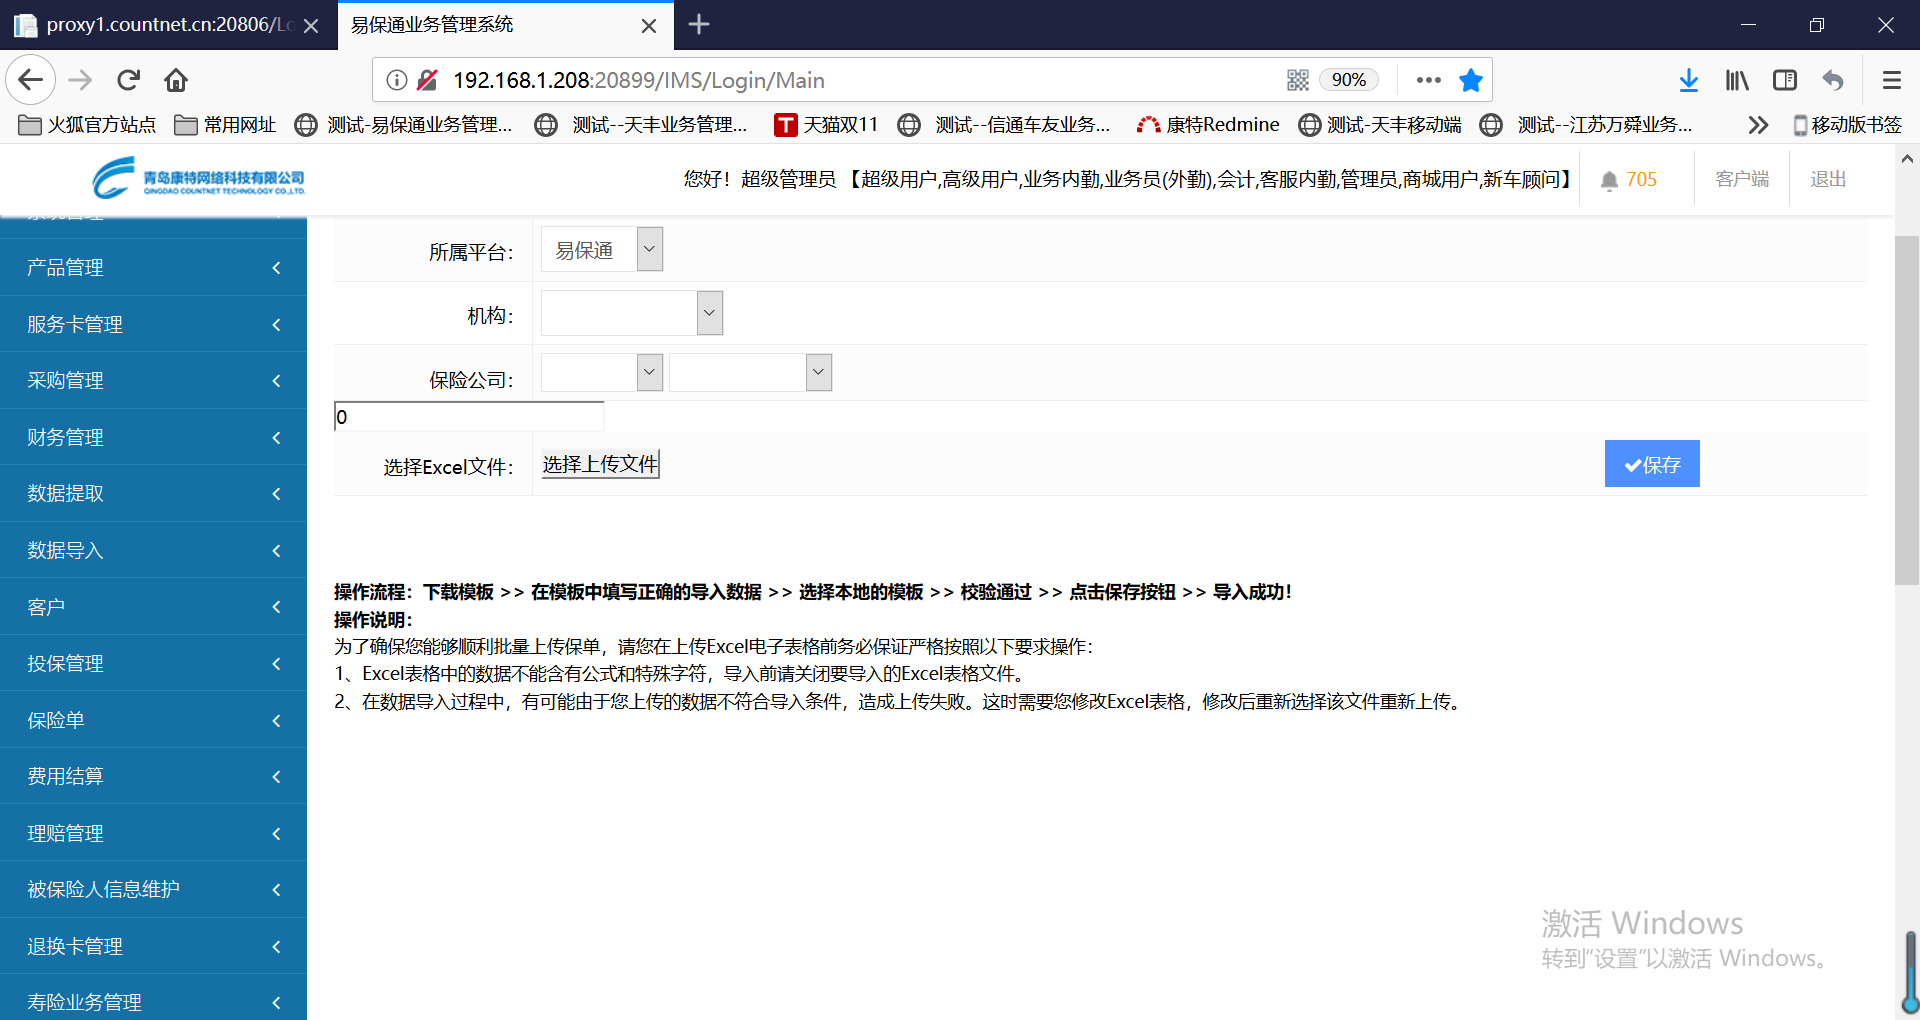The width and height of the screenshot is (1920, 1020).
Task: Open the 投保管理 sidebar menu
Action: point(153,663)
